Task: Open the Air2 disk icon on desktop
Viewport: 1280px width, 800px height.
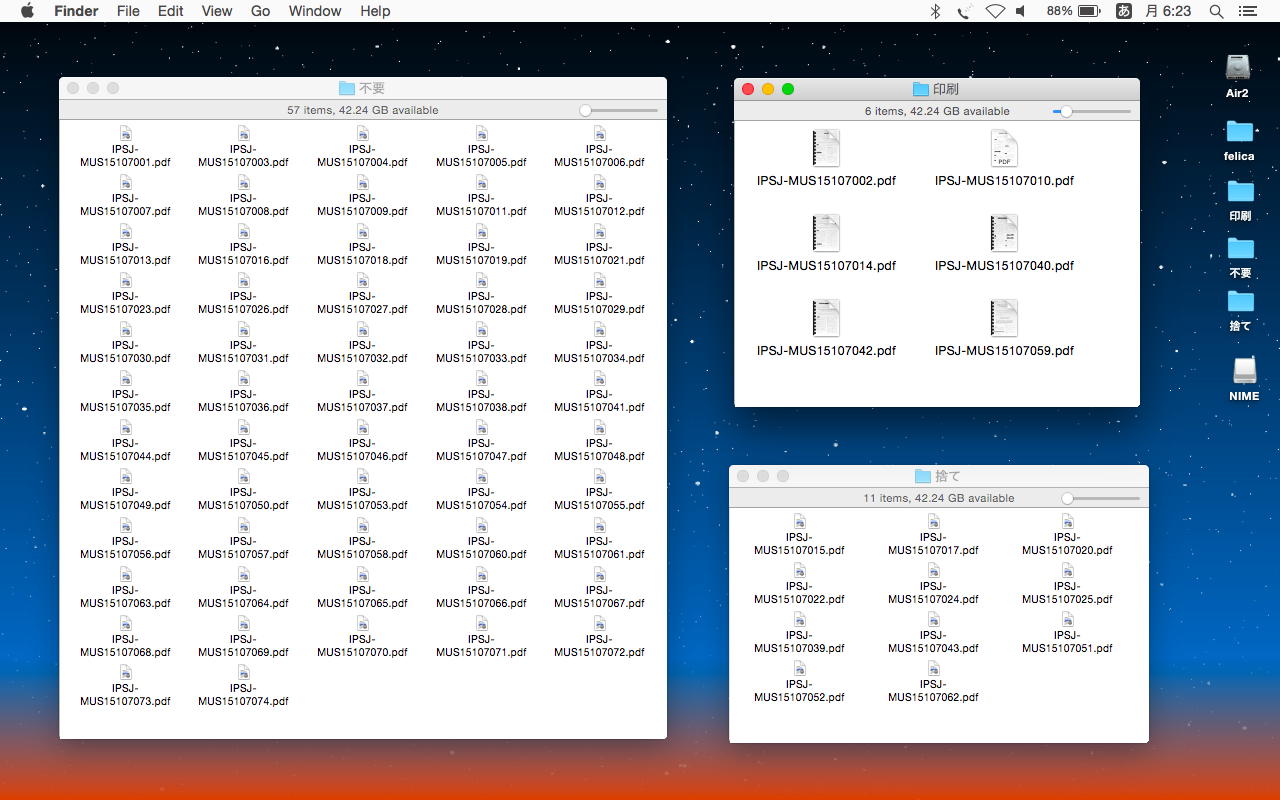Action: pyautogui.click(x=1238, y=68)
